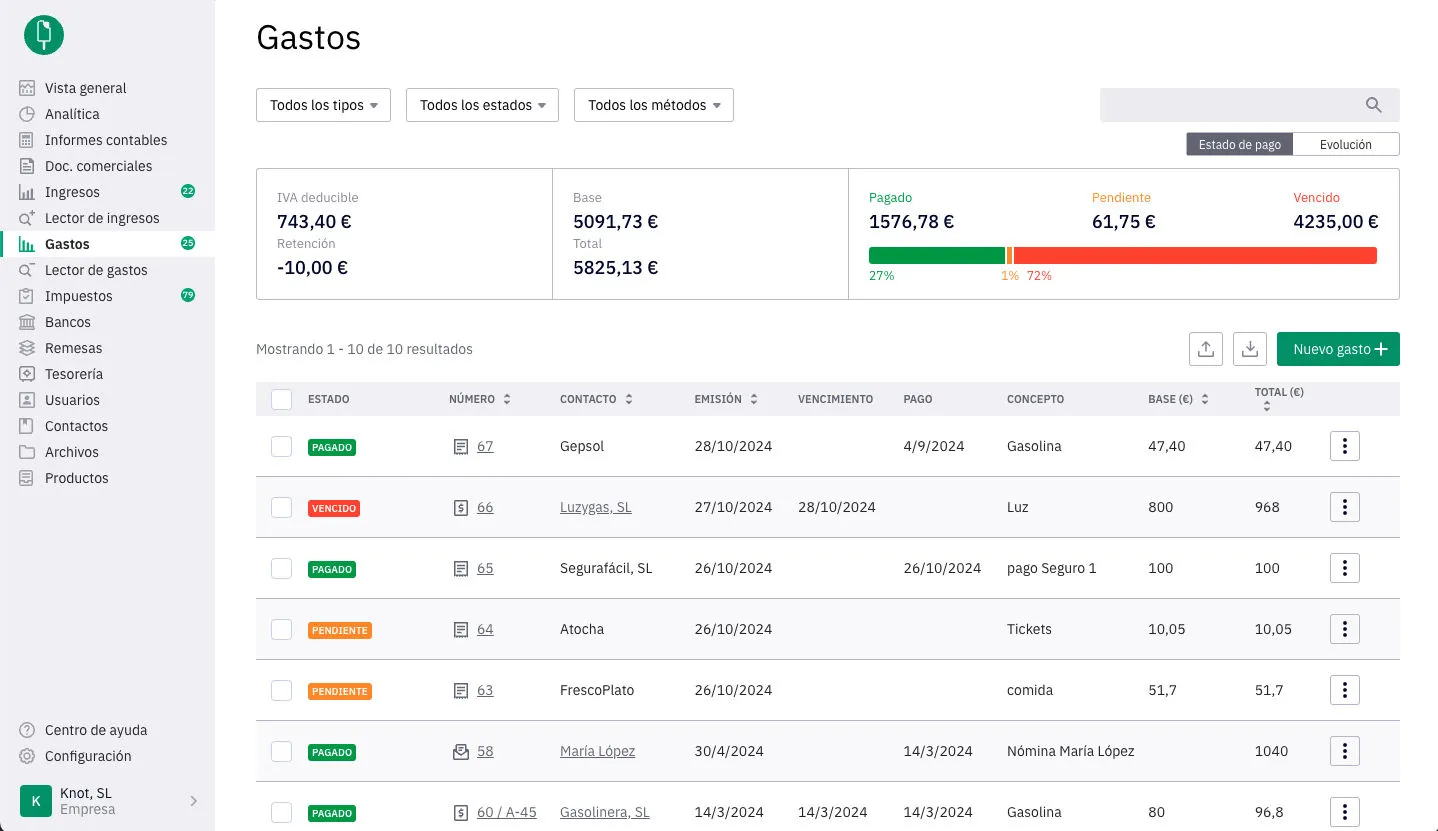Click the Nuevo gasto button
This screenshot has width=1438, height=831.
coord(1338,349)
